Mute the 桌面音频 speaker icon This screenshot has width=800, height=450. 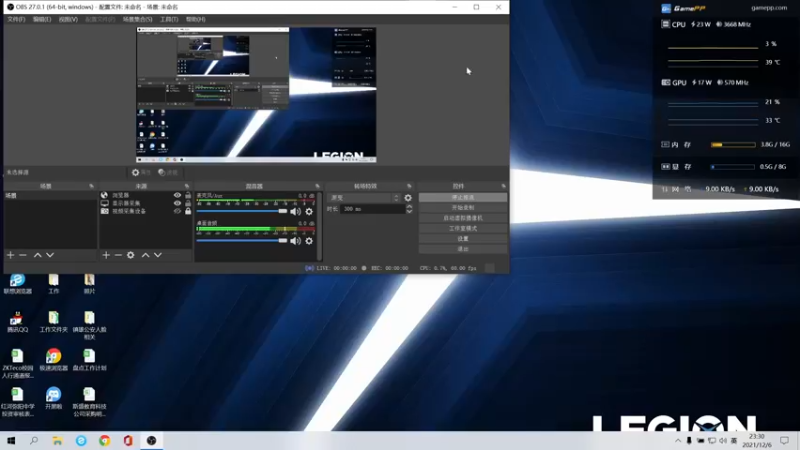[295, 241]
